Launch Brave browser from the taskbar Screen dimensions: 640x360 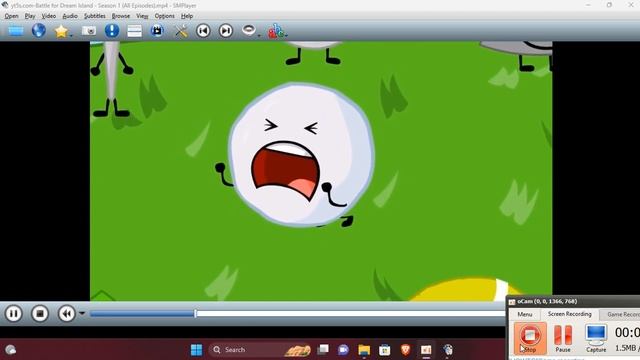click(405, 350)
